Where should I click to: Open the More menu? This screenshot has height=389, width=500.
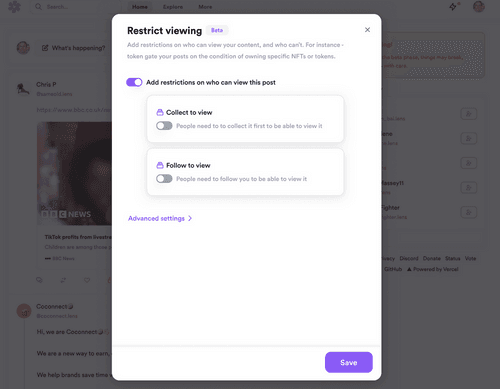pyautogui.click(x=205, y=7)
